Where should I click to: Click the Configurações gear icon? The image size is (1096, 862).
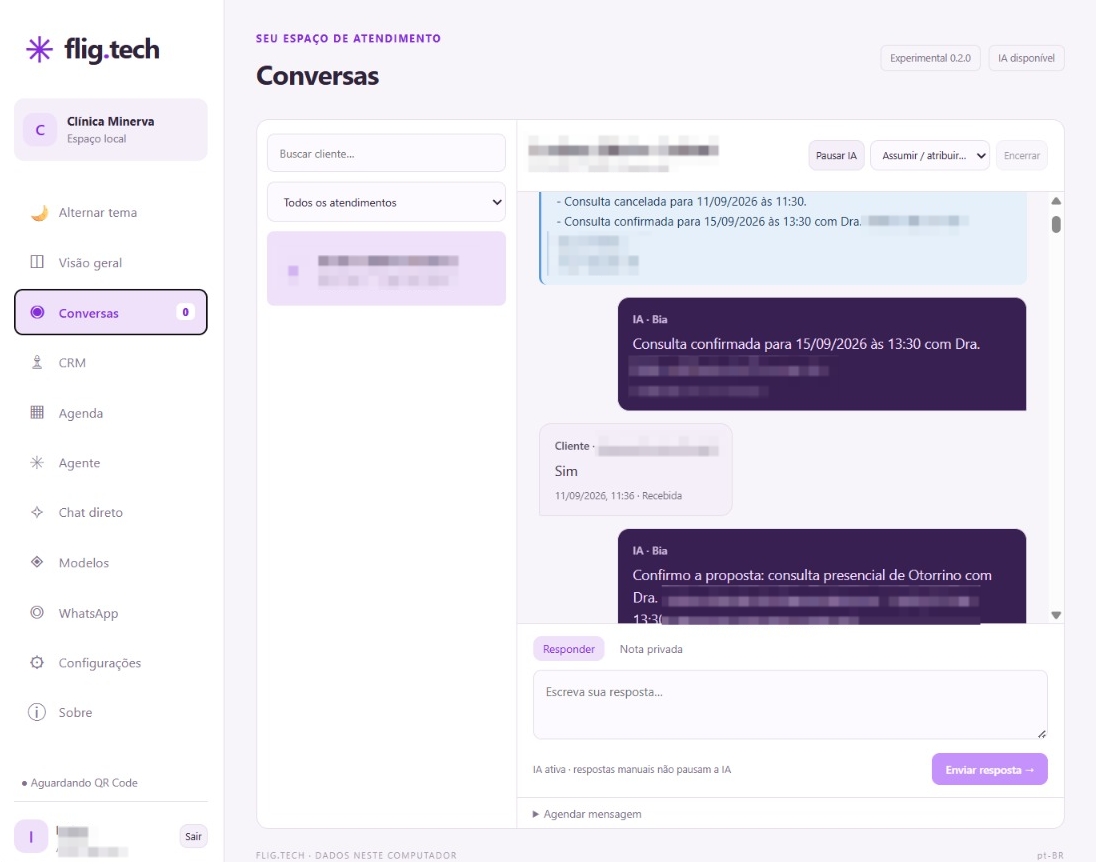pos(37,662)
